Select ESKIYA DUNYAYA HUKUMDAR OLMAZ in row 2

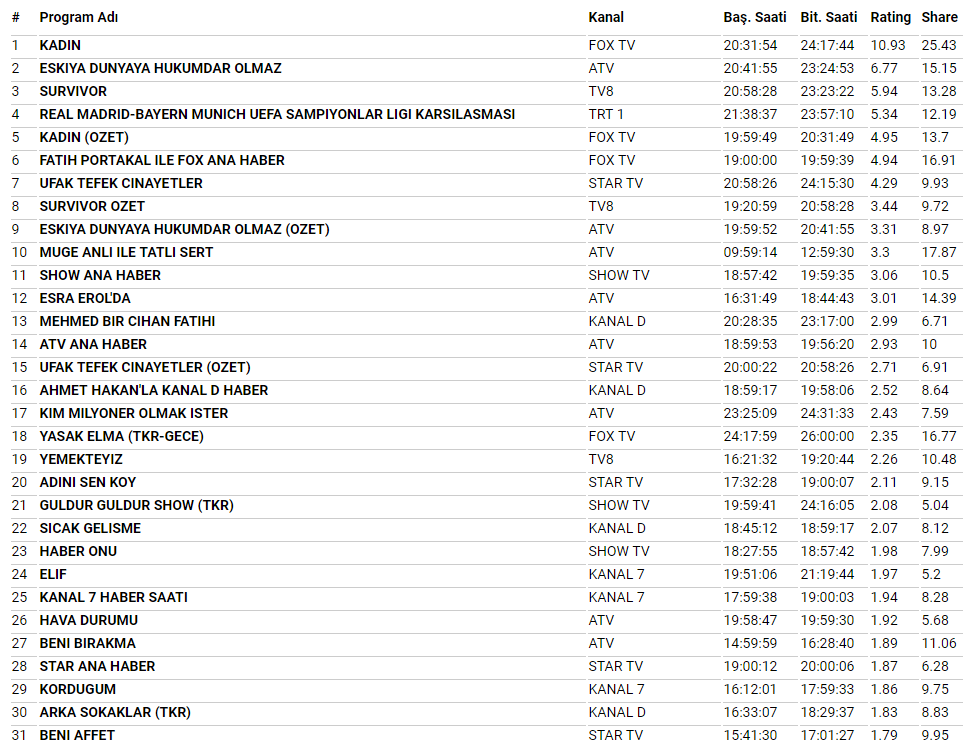(x=160, y=68)
